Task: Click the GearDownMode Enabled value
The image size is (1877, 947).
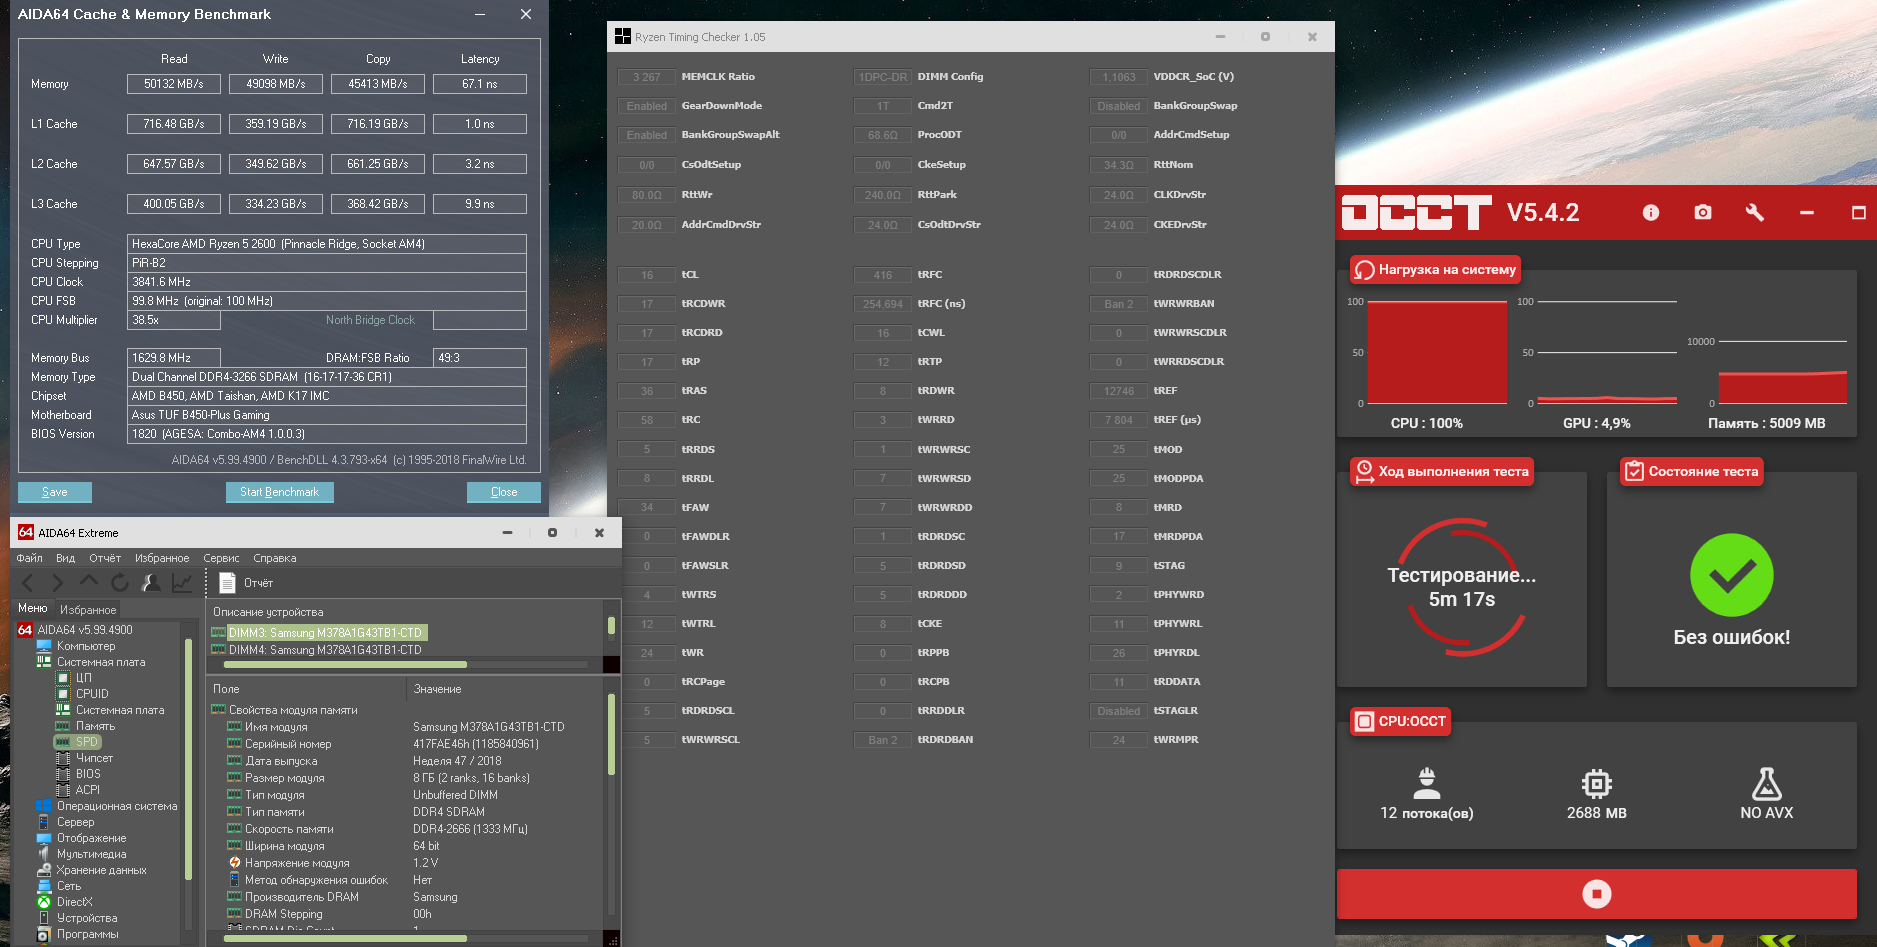Action: pos(647,106)
